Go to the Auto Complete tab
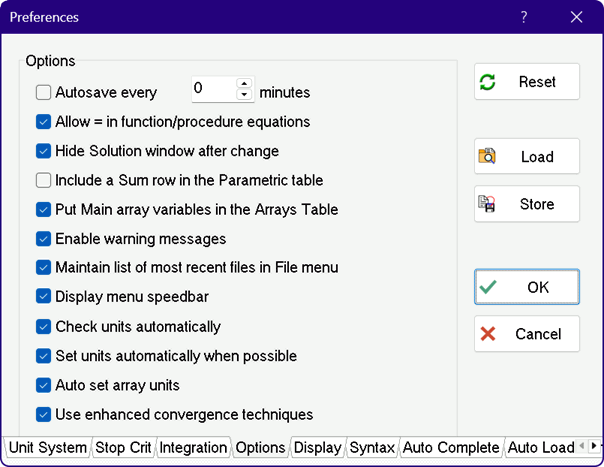Image resolution: width=604 pixels, height=467 pixels. [x=450, y=448]
